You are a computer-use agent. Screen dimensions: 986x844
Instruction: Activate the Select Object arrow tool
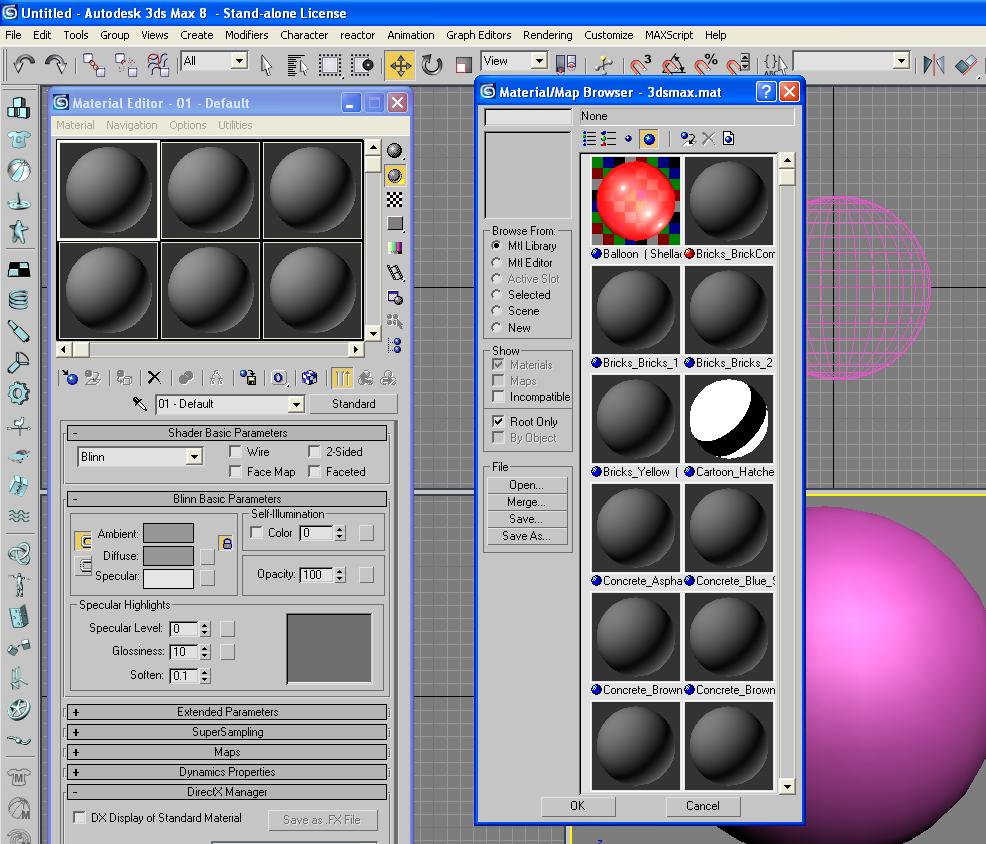tap(266, 64)
